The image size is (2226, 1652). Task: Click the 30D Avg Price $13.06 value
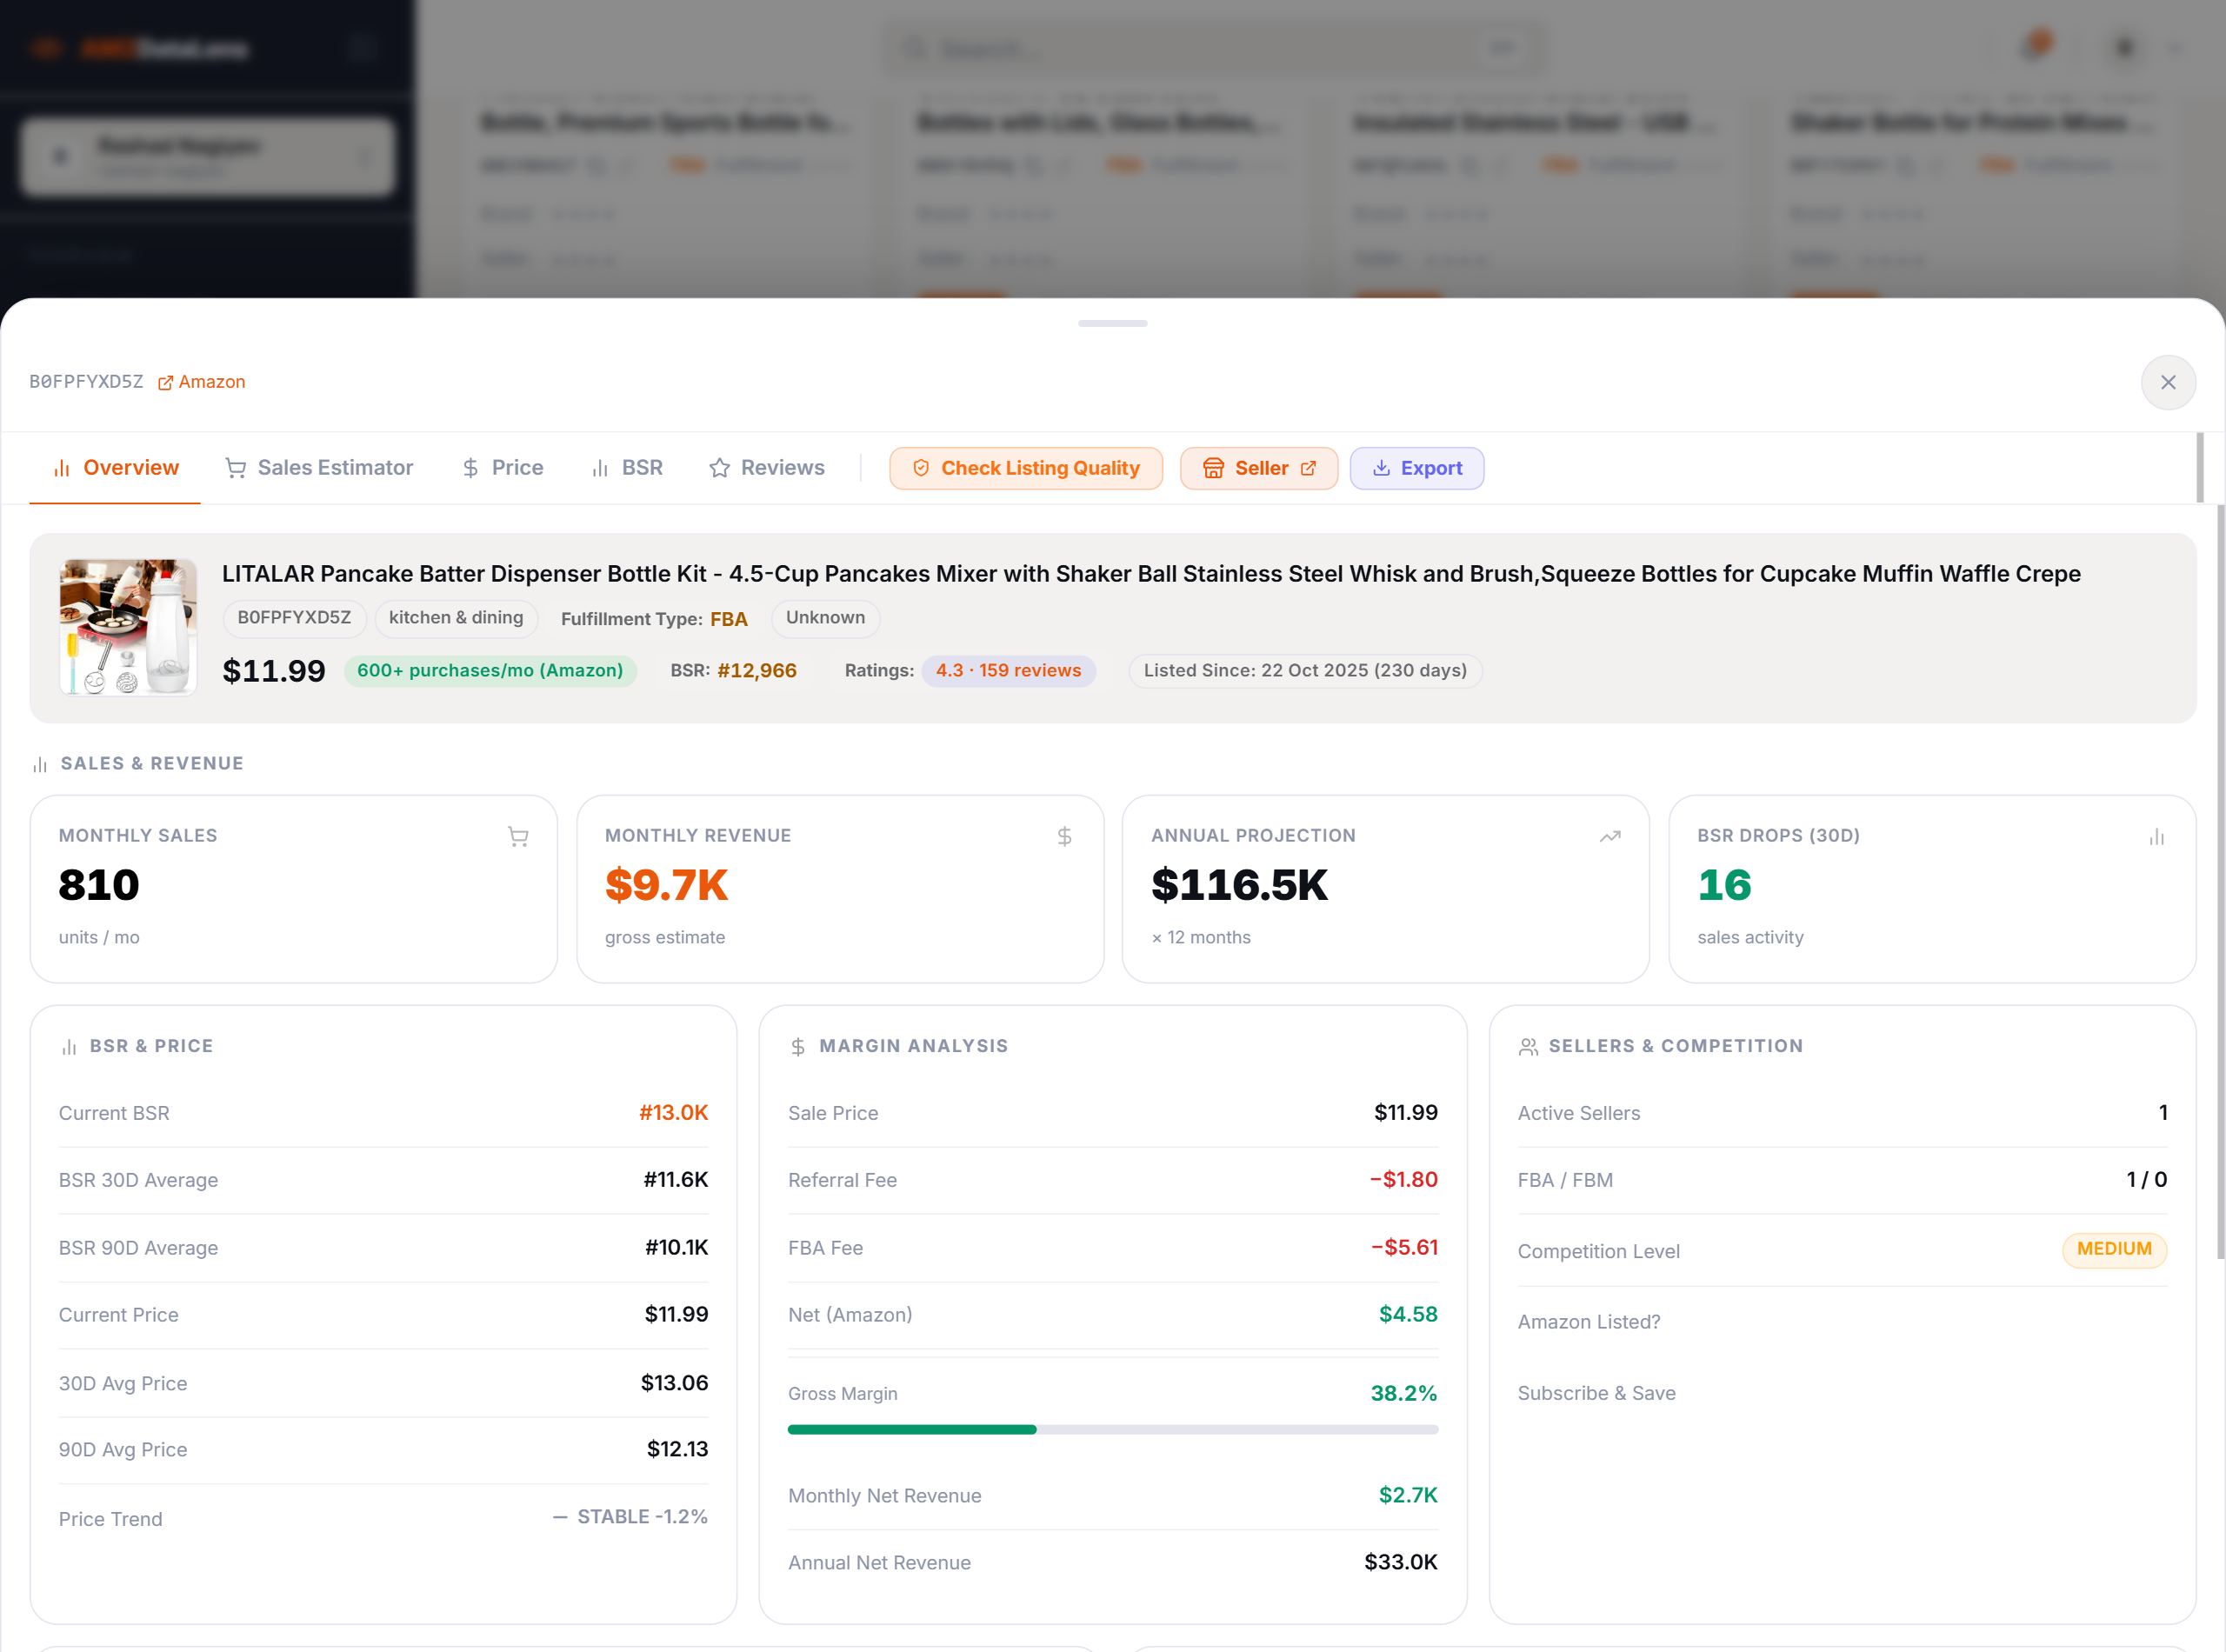pyautogui.click(x=674, y=1383)
